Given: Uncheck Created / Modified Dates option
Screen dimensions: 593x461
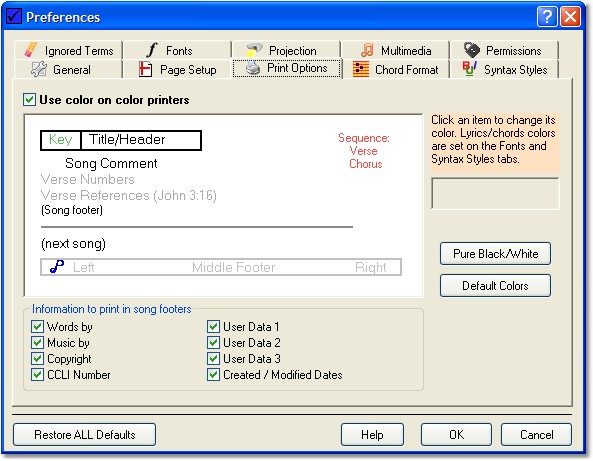Looking at the screenshot, I should click(x=213, y=375).
